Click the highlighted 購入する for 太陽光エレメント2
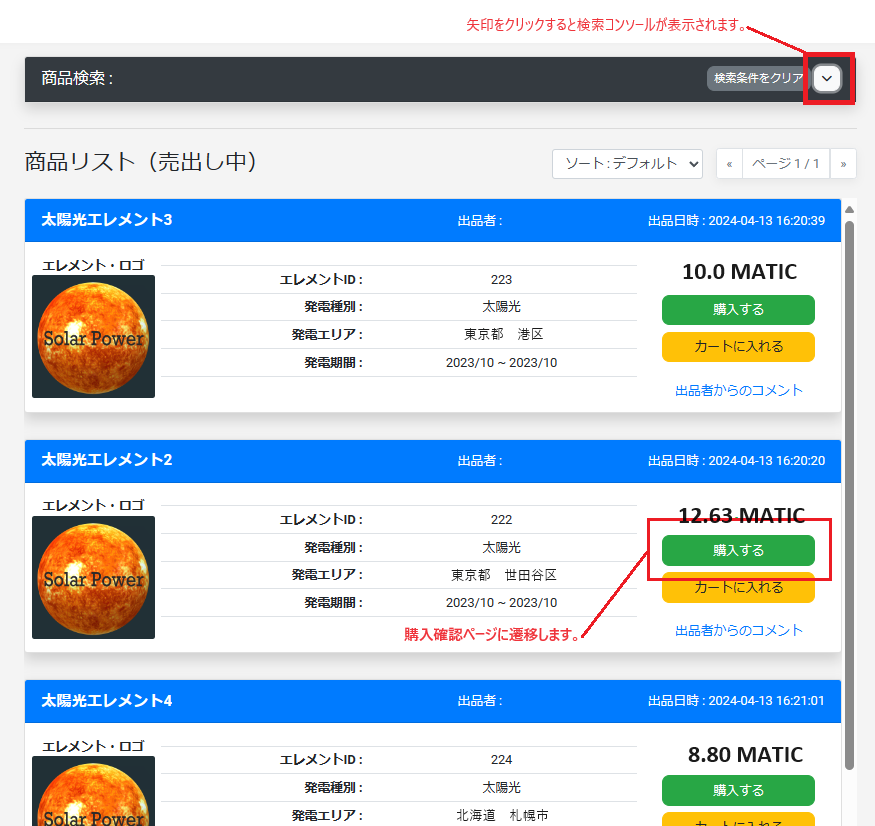This screenshot has width=875, height=826. (738, 551)
